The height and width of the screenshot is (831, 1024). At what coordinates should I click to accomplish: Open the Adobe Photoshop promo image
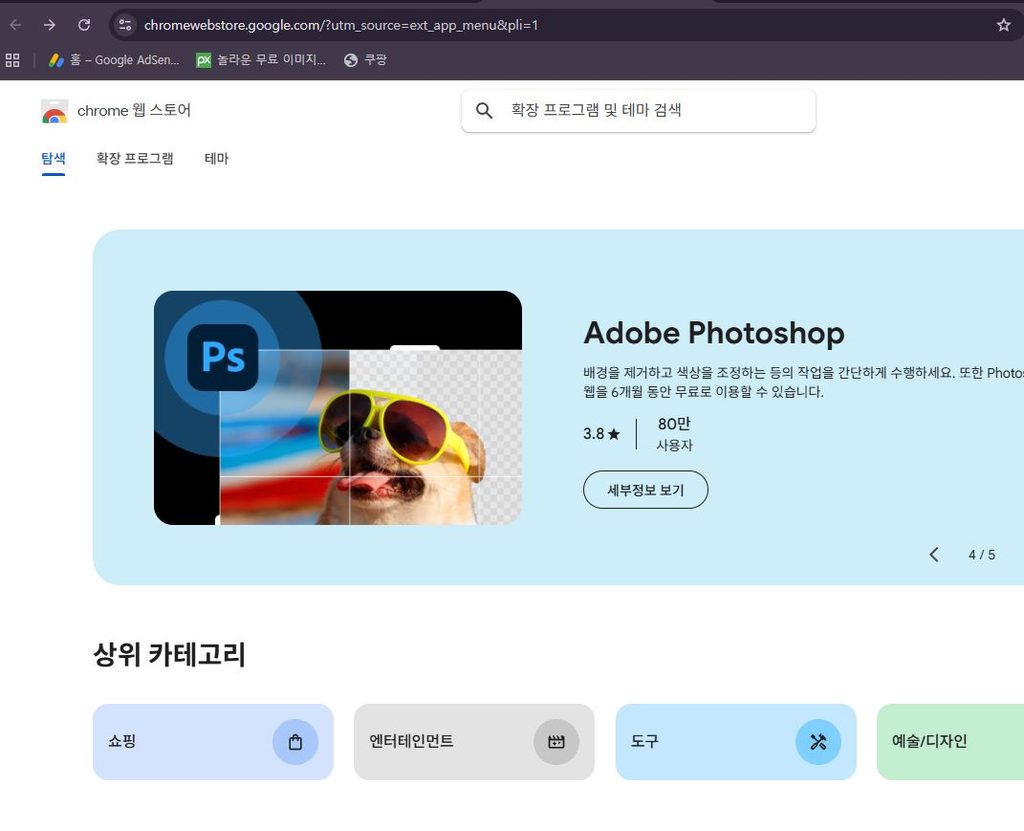click(338, 408)
